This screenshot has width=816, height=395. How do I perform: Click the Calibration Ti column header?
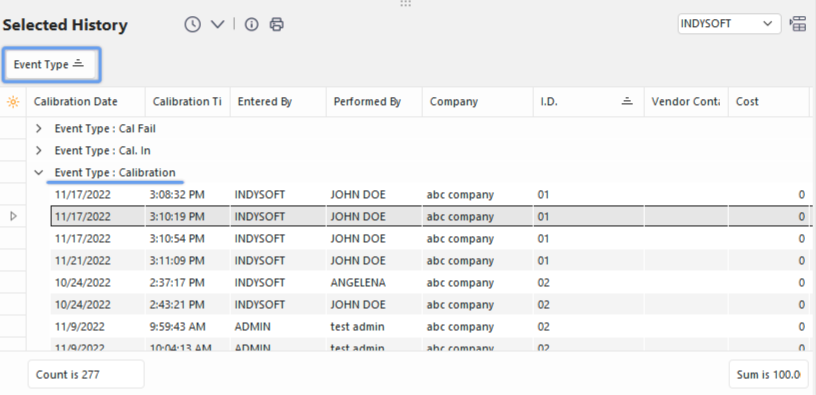pyautogui.click(x=188, y=102)
